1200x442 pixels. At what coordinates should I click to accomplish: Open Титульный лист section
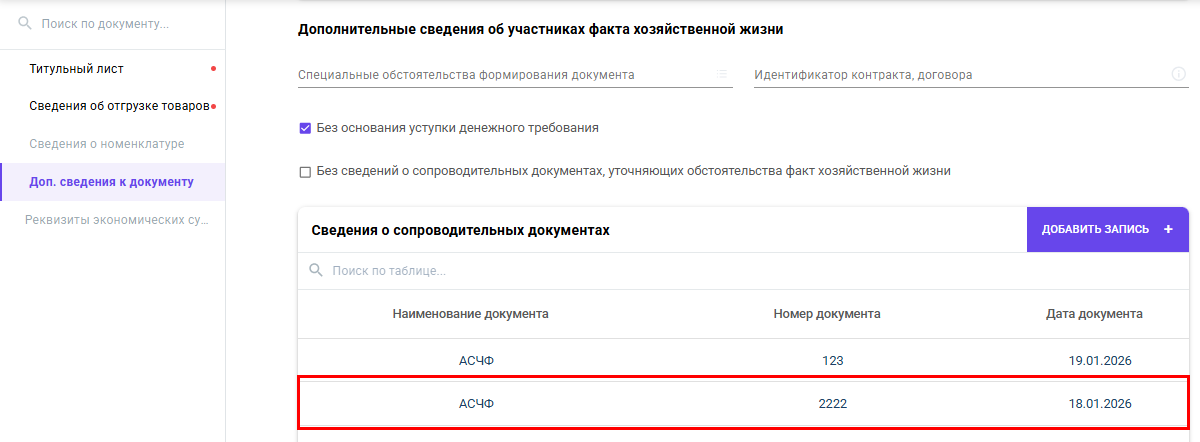pyautogui.click(x=77, y=69)
